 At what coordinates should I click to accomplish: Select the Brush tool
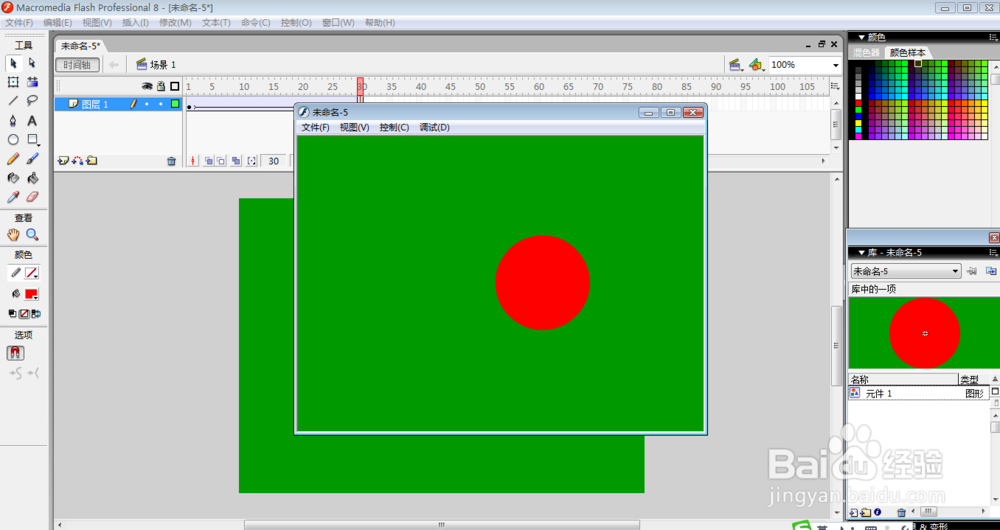32,159
